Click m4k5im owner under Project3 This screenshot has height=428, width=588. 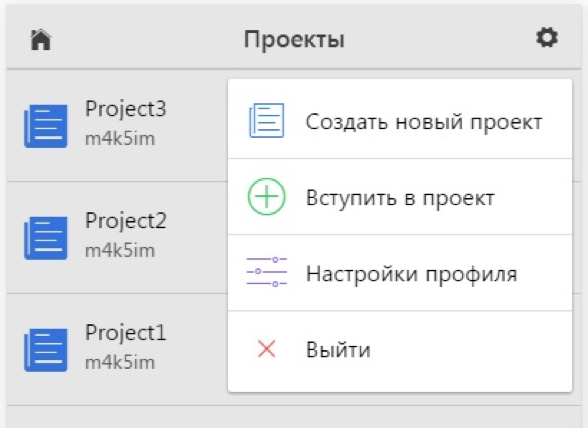120,139
